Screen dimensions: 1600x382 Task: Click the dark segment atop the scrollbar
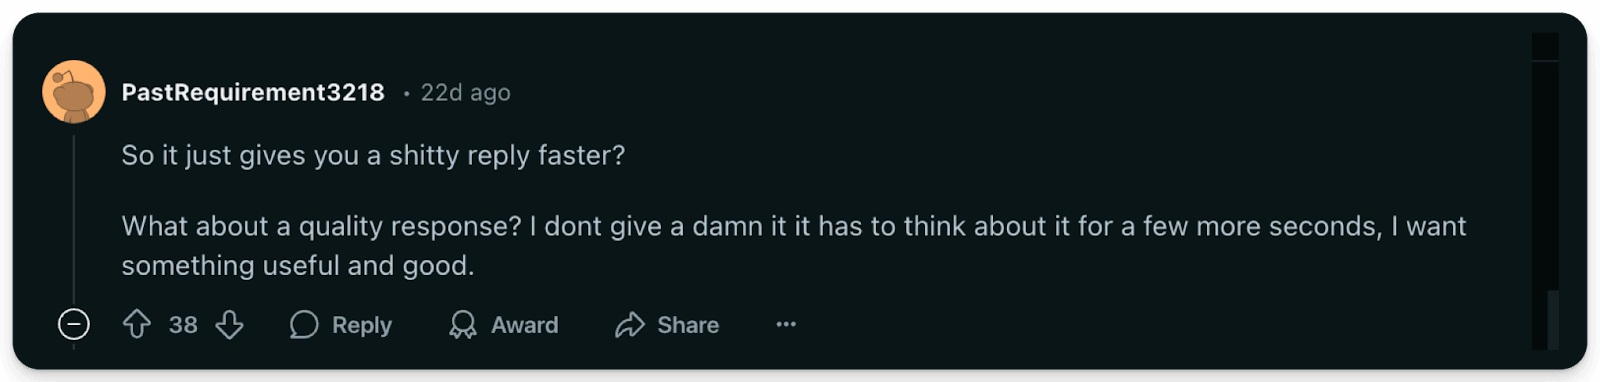point(1545,47)
